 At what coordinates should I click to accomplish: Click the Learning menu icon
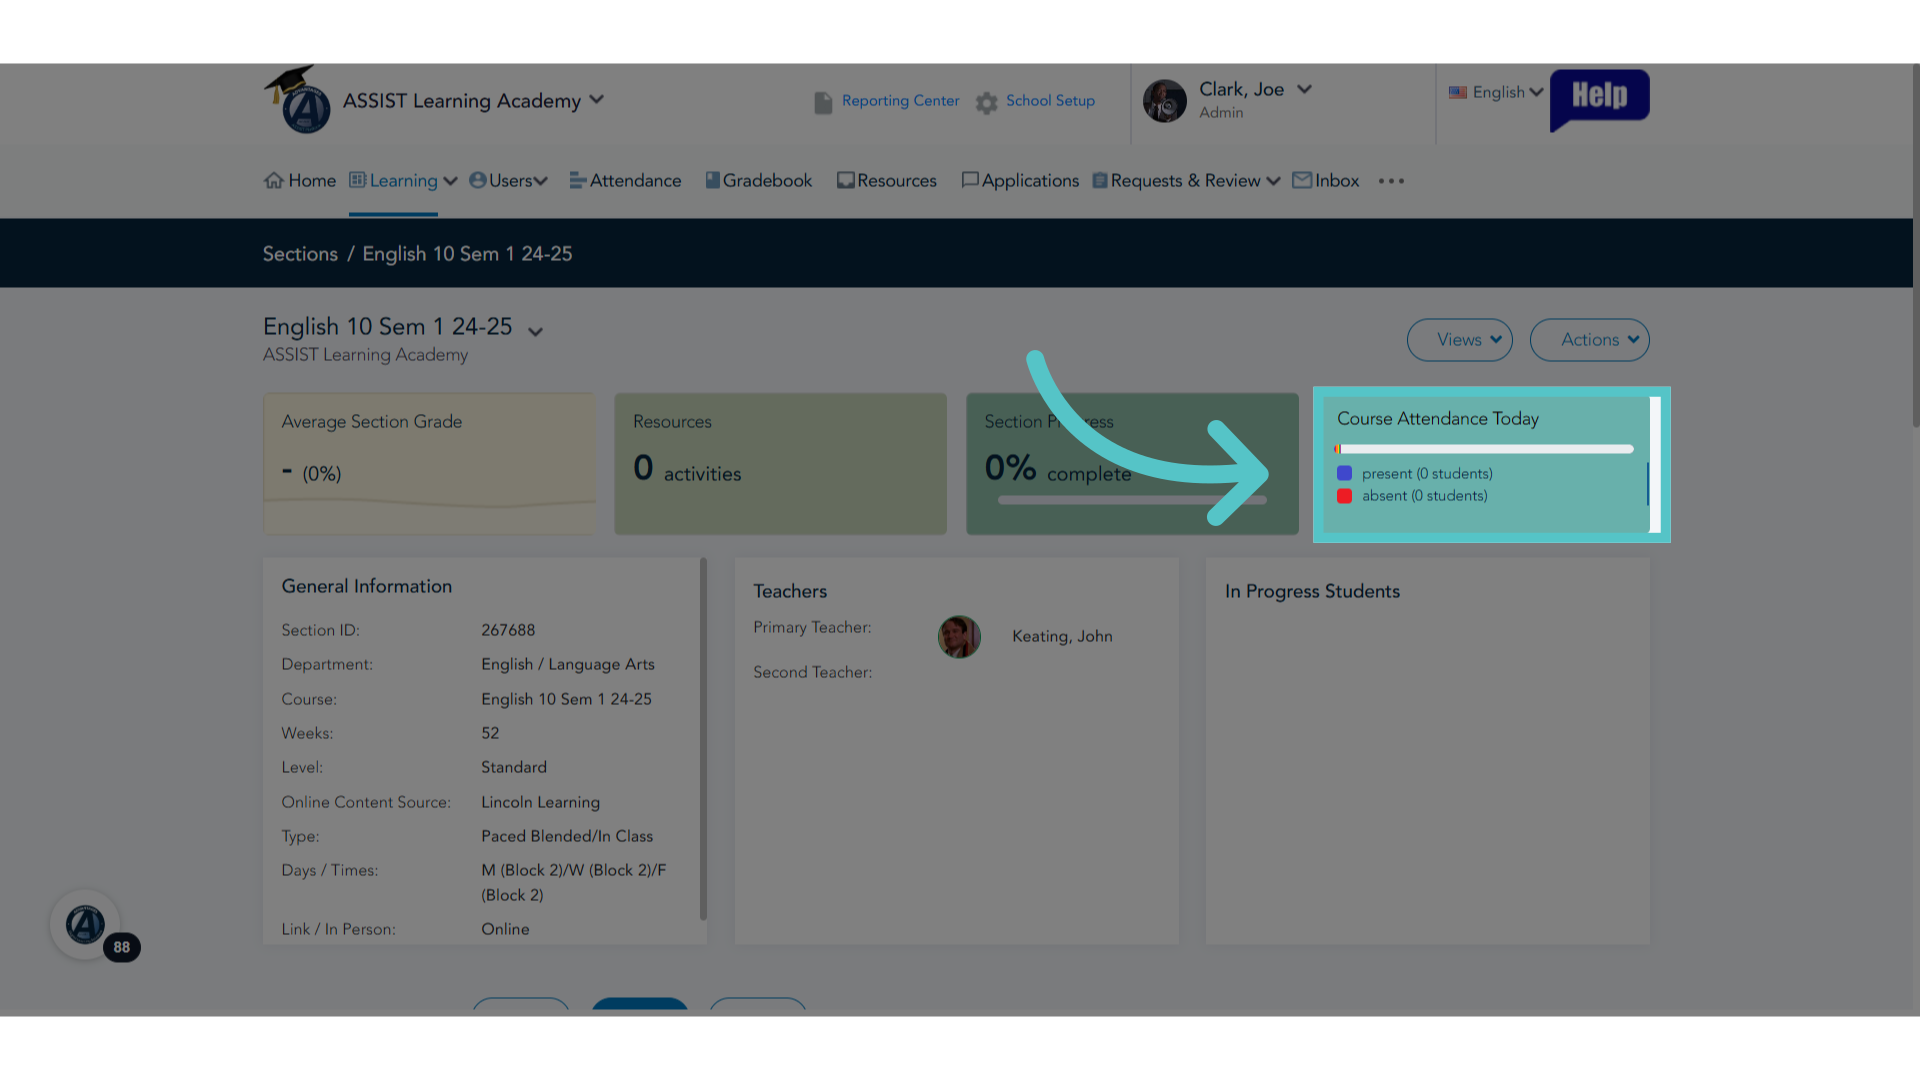[357, 180]
